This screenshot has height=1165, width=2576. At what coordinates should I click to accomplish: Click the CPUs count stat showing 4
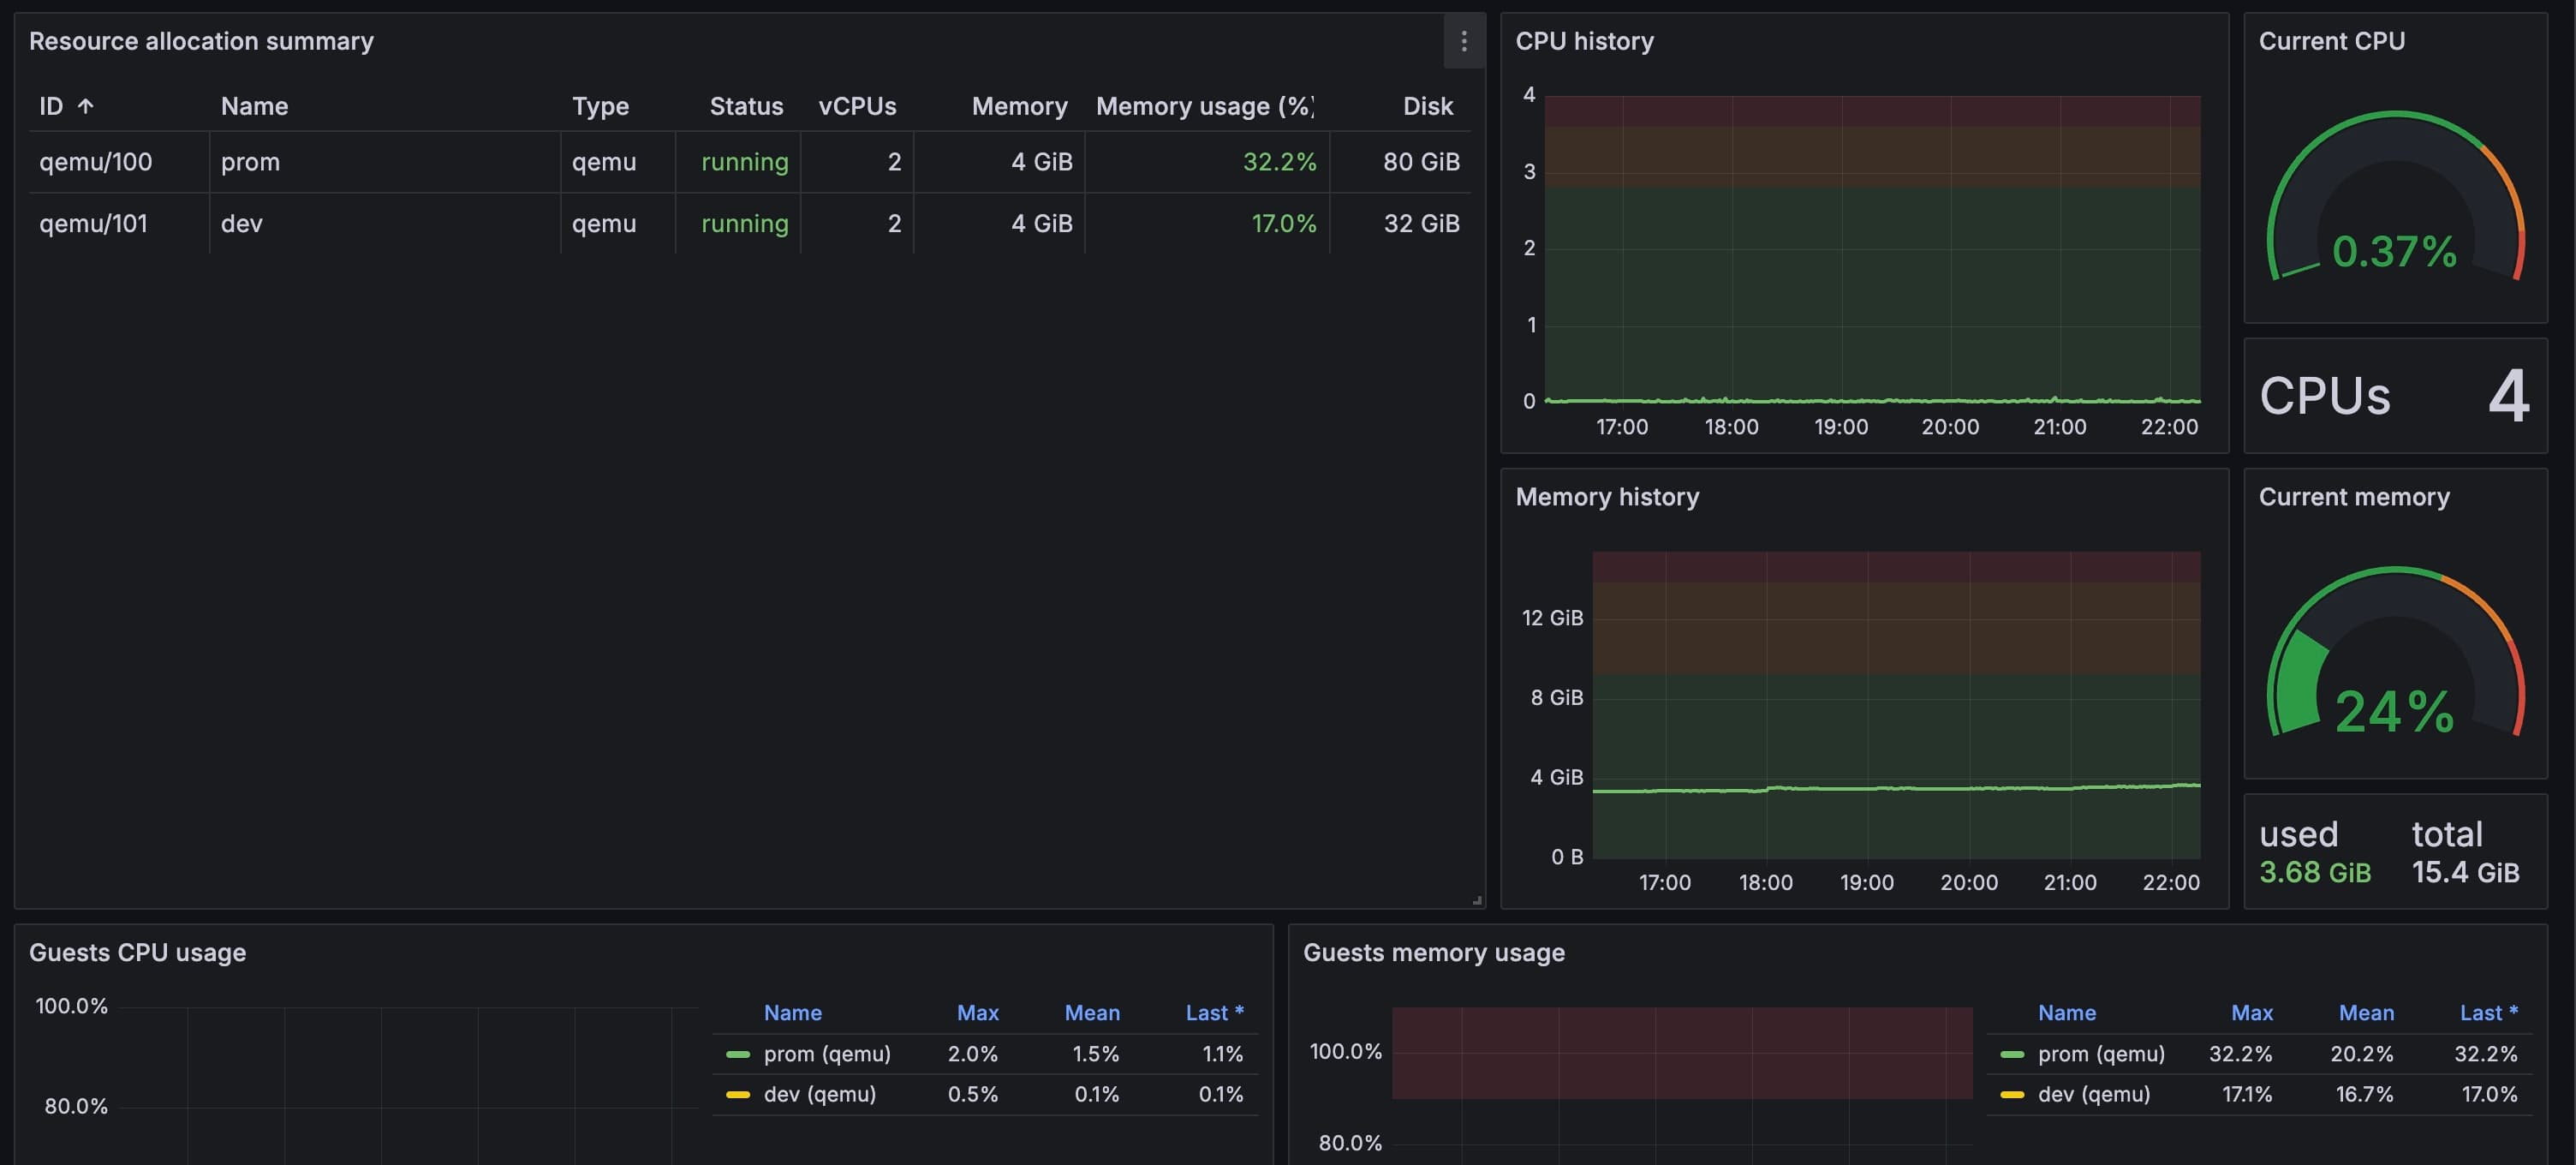[x=2395, y=396]
